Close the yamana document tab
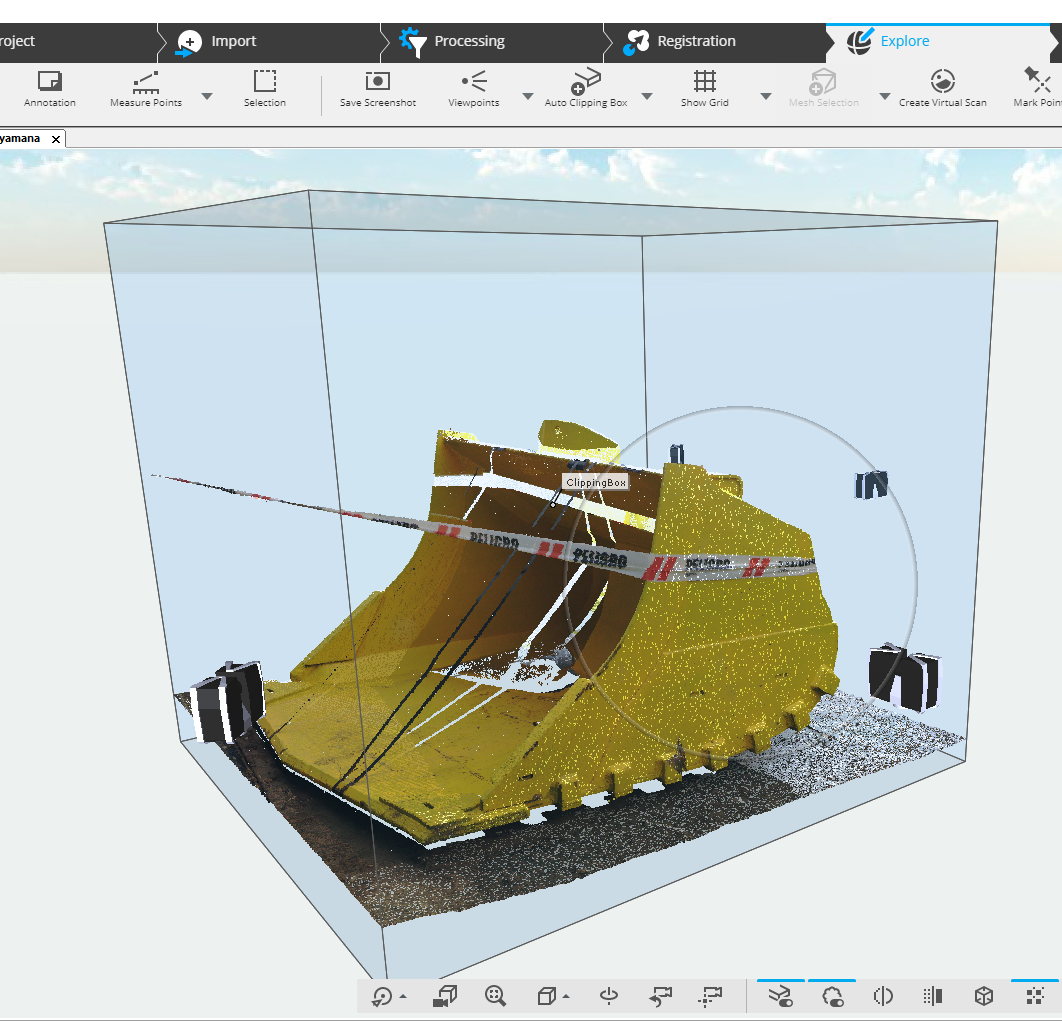 click(56, 139)
